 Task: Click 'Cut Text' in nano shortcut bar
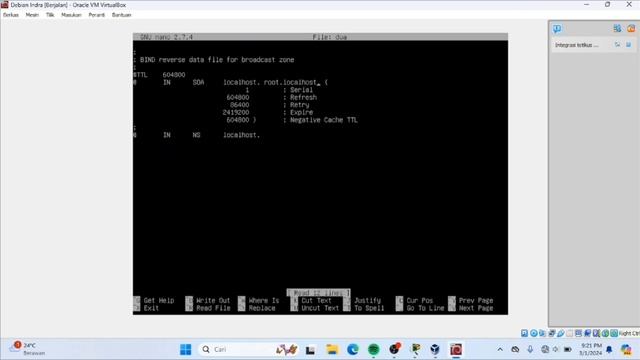[x=316, y=300]
